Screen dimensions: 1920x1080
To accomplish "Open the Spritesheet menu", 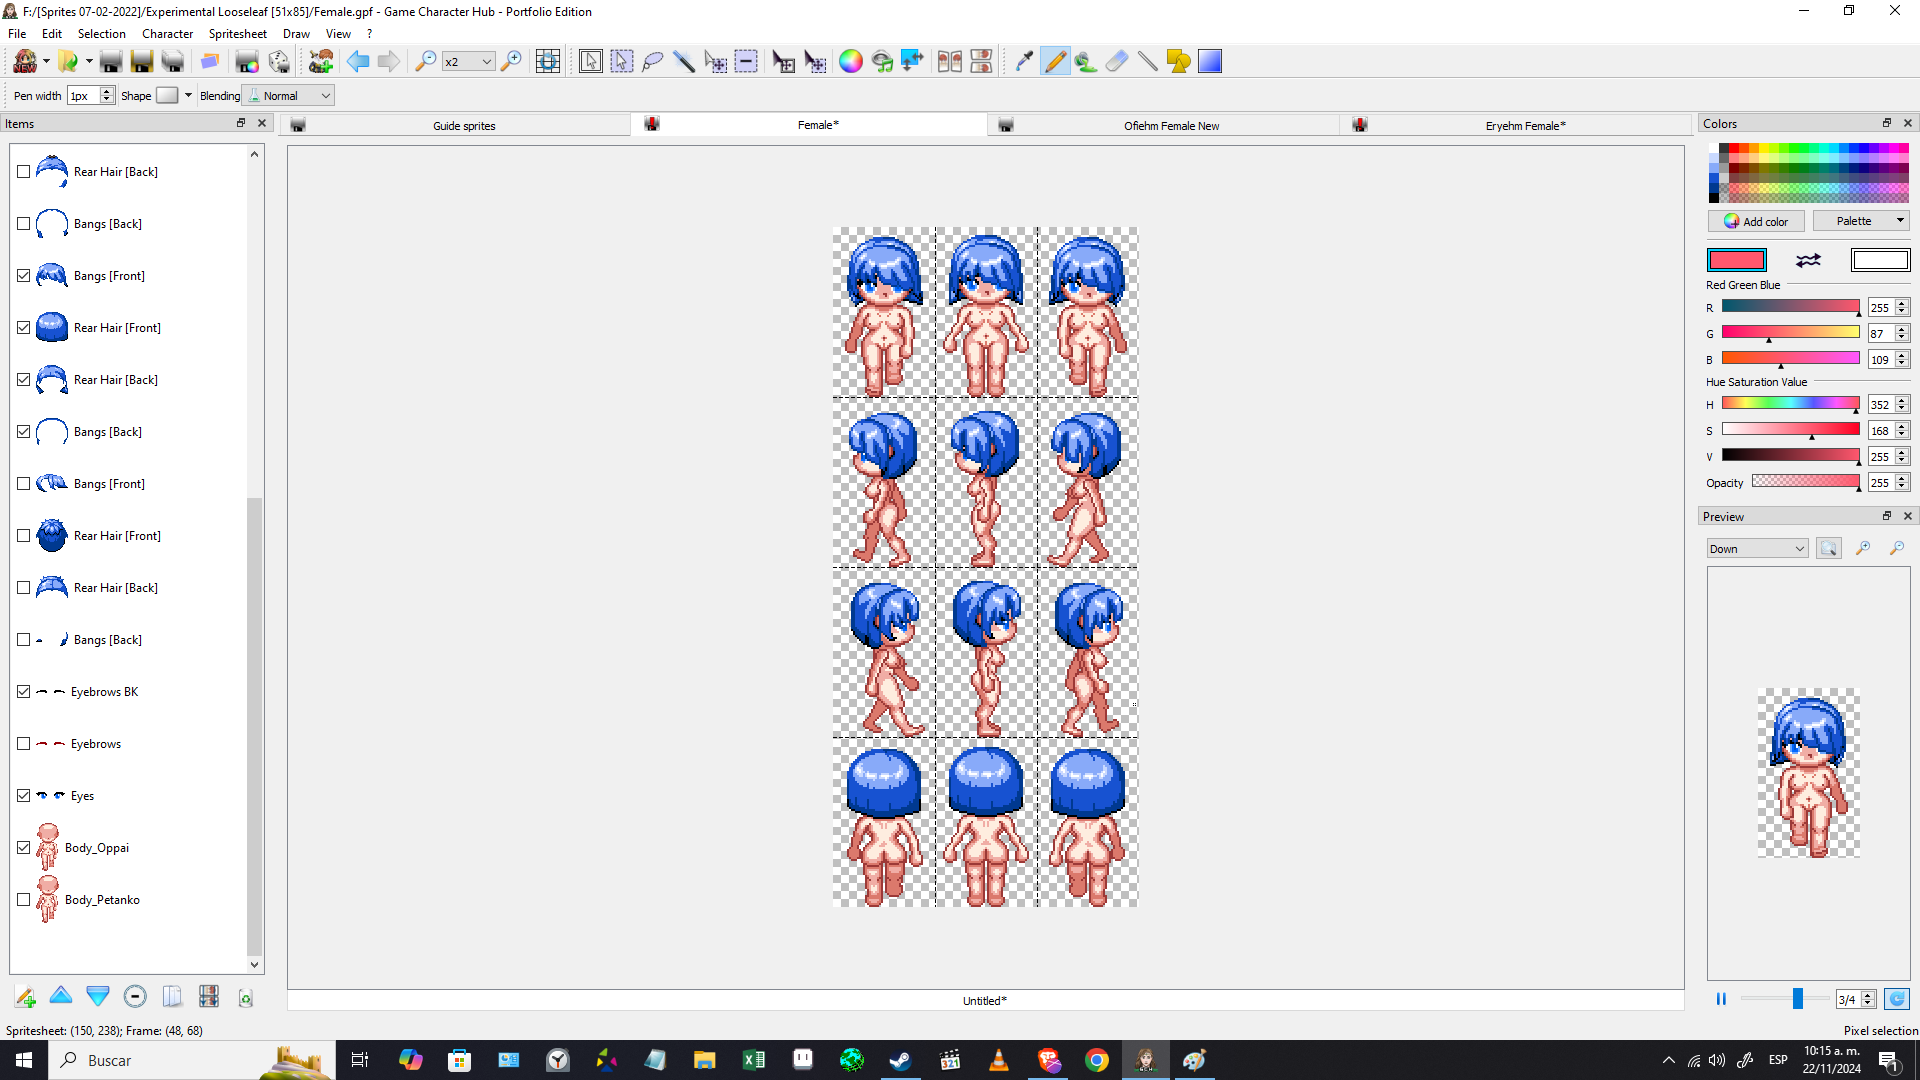I will point(237,33).
